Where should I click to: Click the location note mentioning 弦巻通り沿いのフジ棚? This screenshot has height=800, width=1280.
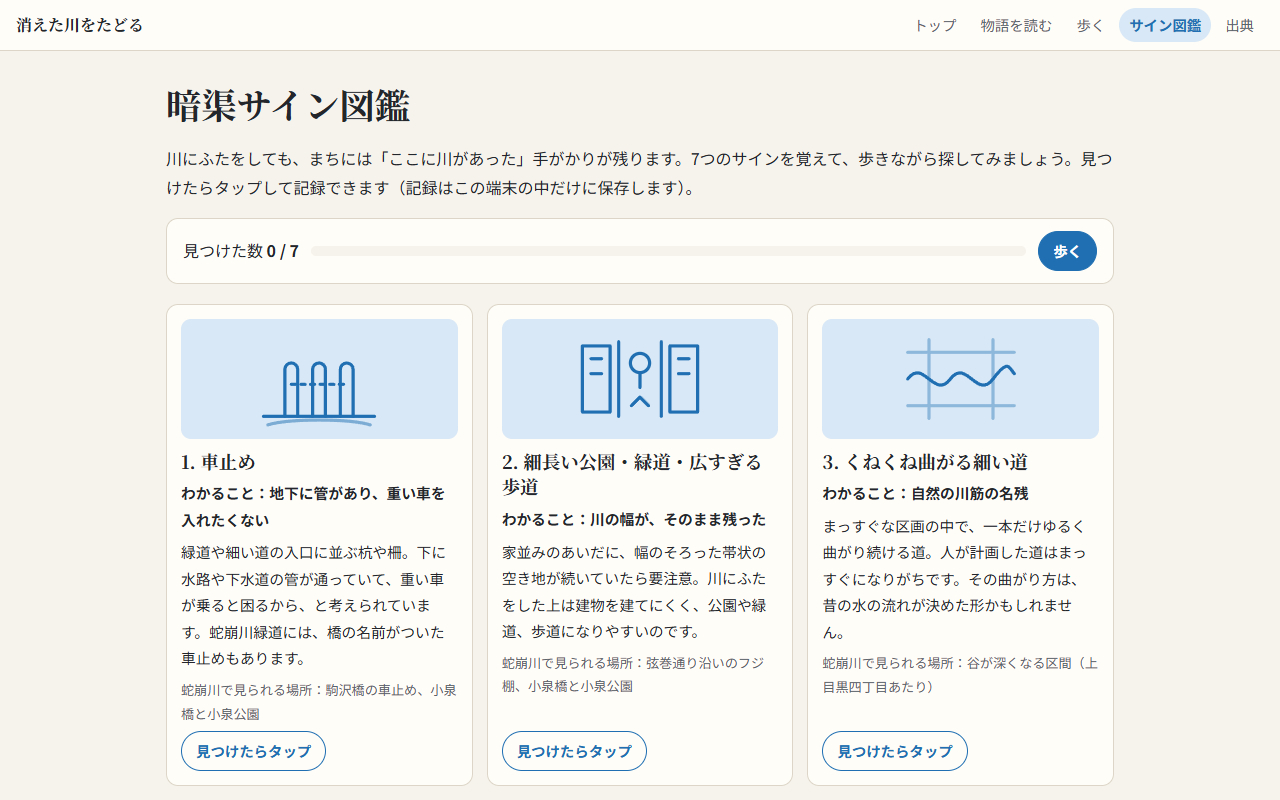pos(633,675)
